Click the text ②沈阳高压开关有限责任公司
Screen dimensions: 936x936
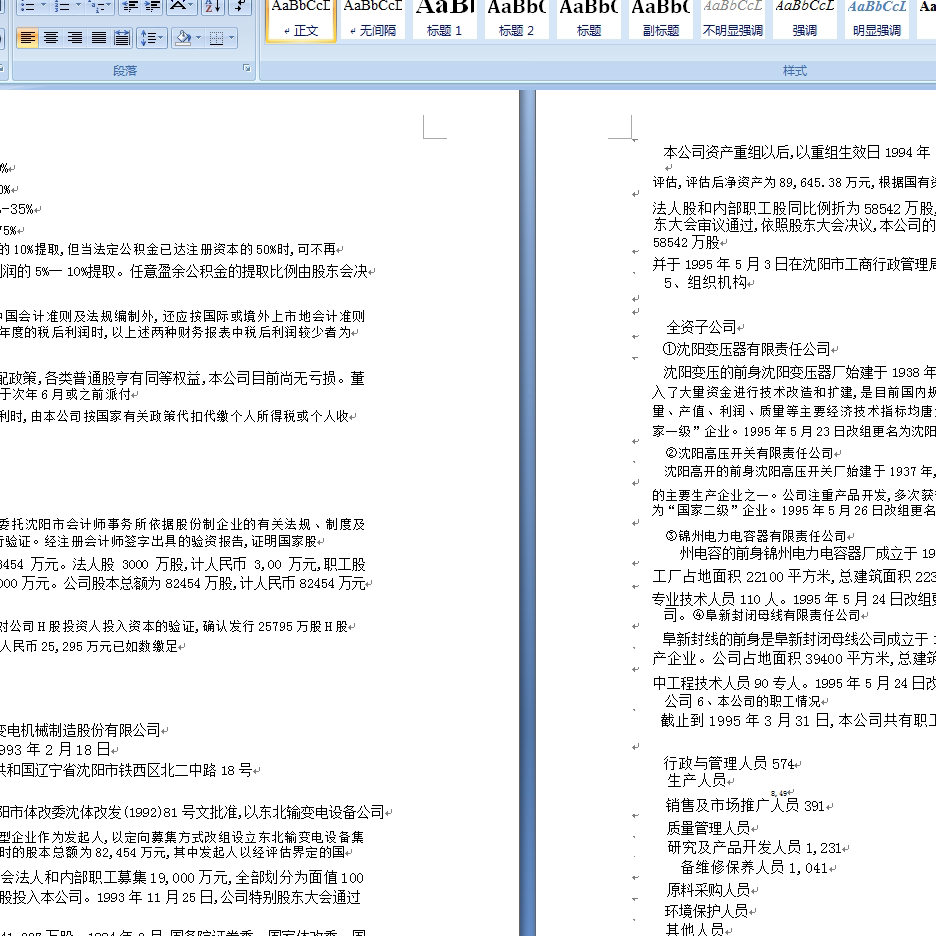click(749, 453)
